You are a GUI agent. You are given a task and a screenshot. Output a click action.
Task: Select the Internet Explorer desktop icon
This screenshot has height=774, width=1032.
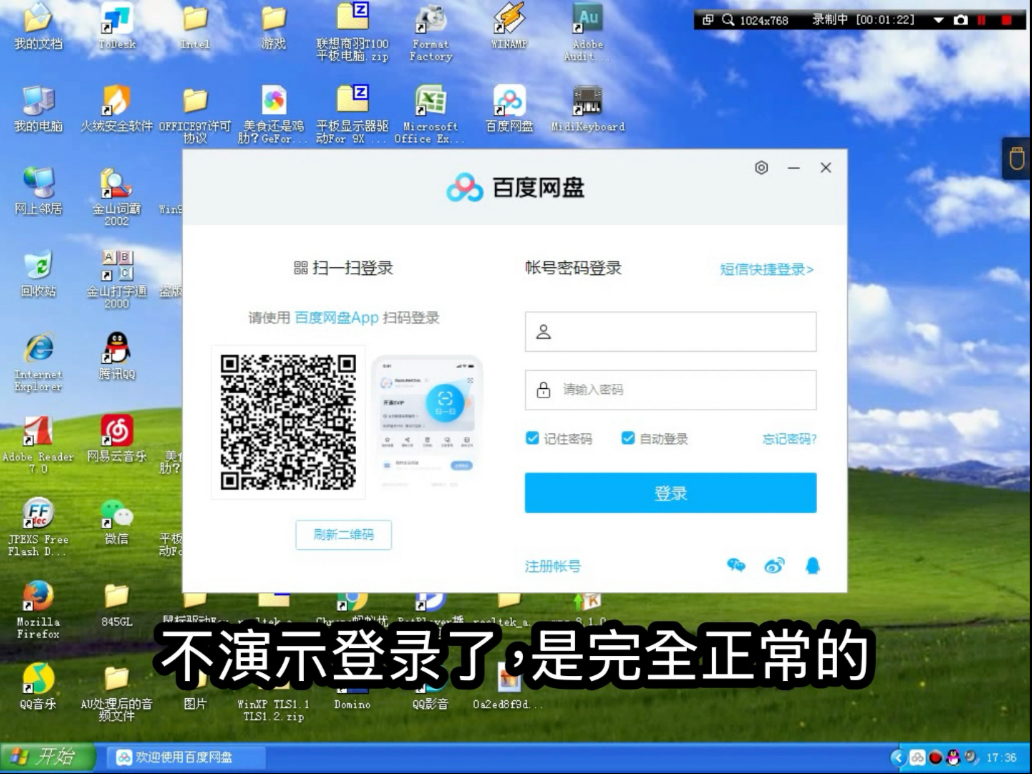(38, 363)
